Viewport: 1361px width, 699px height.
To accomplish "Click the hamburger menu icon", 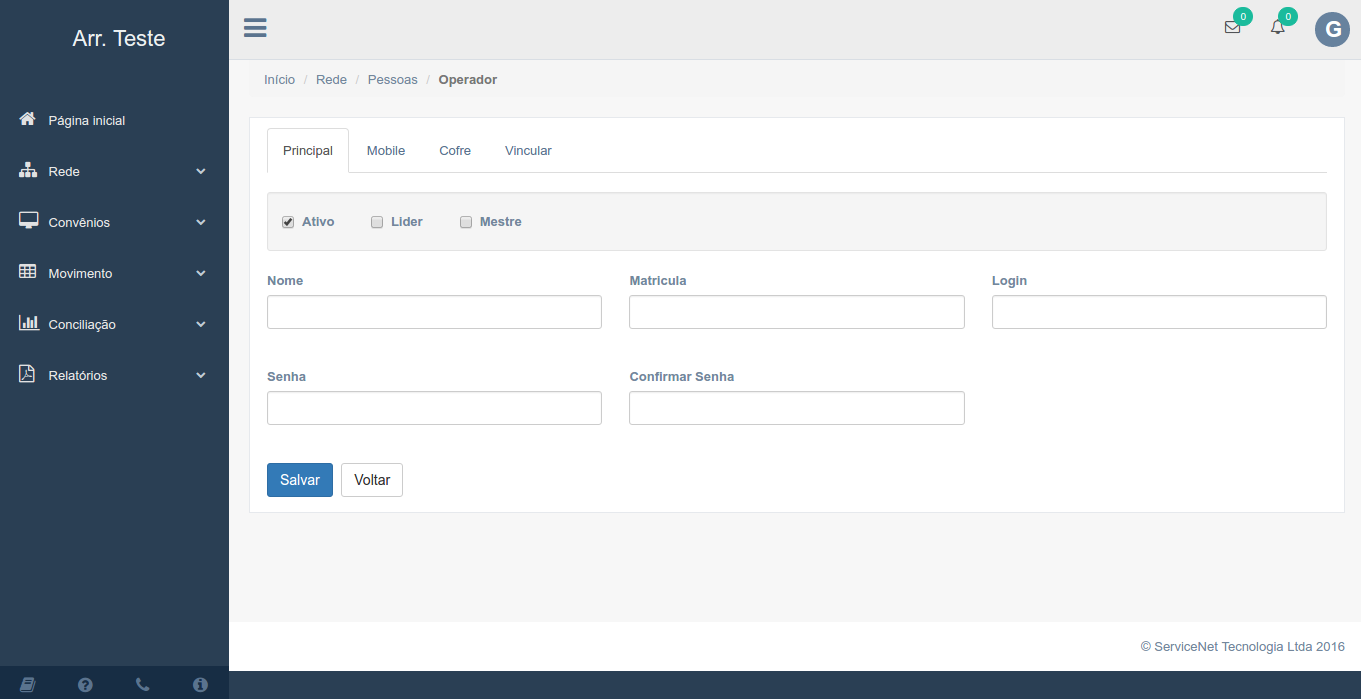I will (255, 28).
